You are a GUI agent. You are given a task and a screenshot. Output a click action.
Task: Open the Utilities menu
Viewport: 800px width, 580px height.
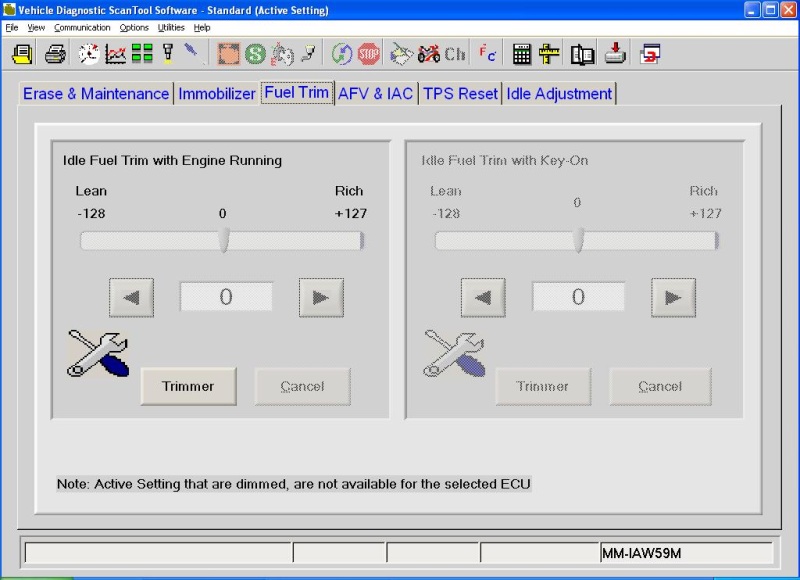[x=171, y=28]
